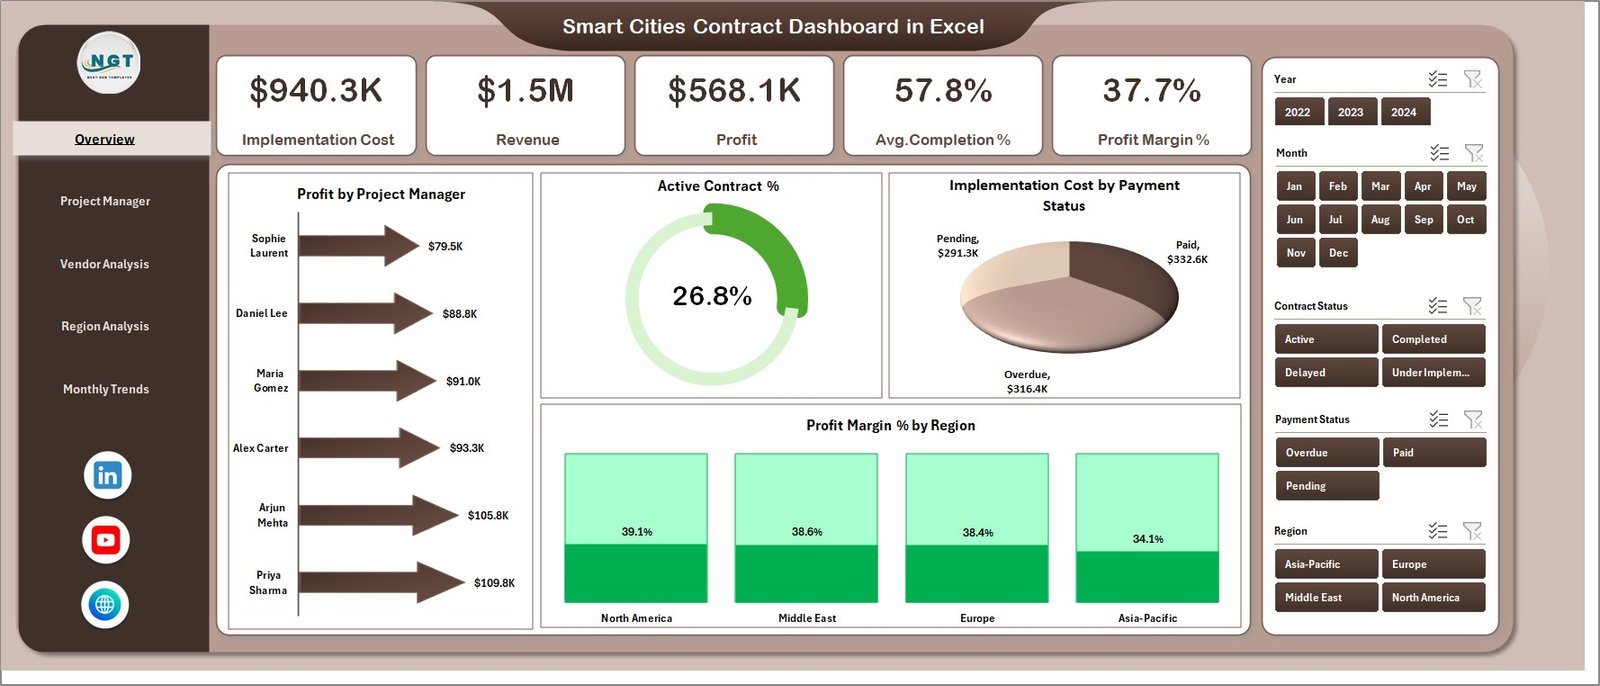Screen dimensions: 1600x686
Task: Open the YouTube icon link
Action: pyautogui.click(x=106, y=541)
